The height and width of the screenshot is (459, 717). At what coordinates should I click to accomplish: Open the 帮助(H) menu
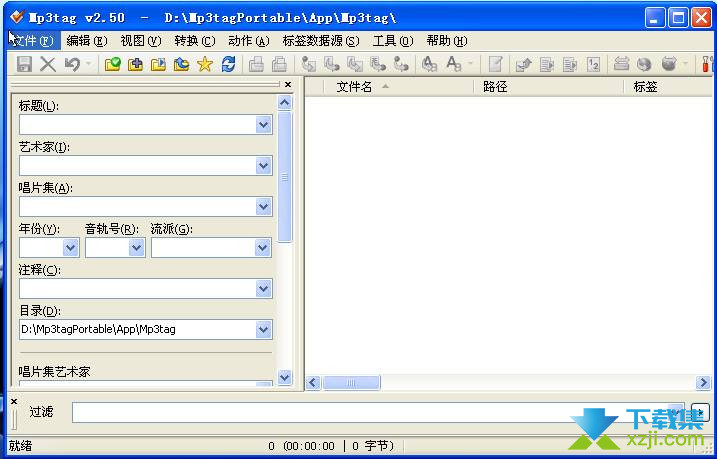tap(447, 41)
